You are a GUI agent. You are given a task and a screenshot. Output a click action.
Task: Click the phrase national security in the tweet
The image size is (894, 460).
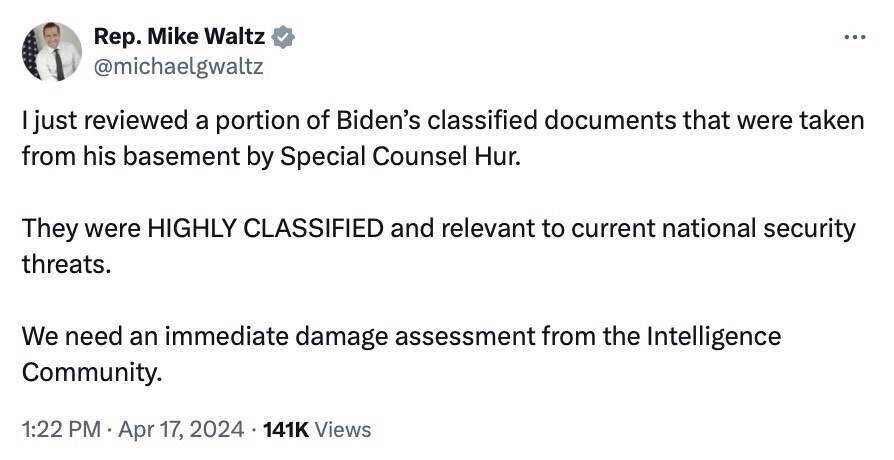pos(752,228)
